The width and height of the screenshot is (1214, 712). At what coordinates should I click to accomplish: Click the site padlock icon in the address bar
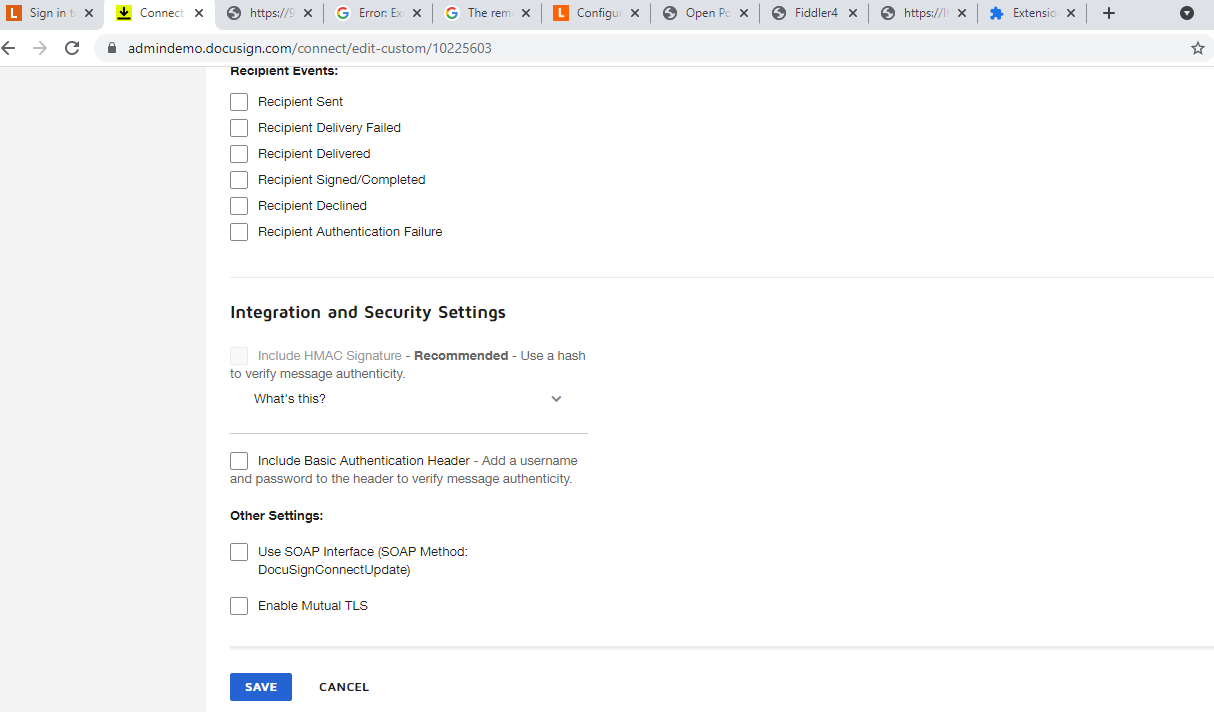(x=111, y=48)
